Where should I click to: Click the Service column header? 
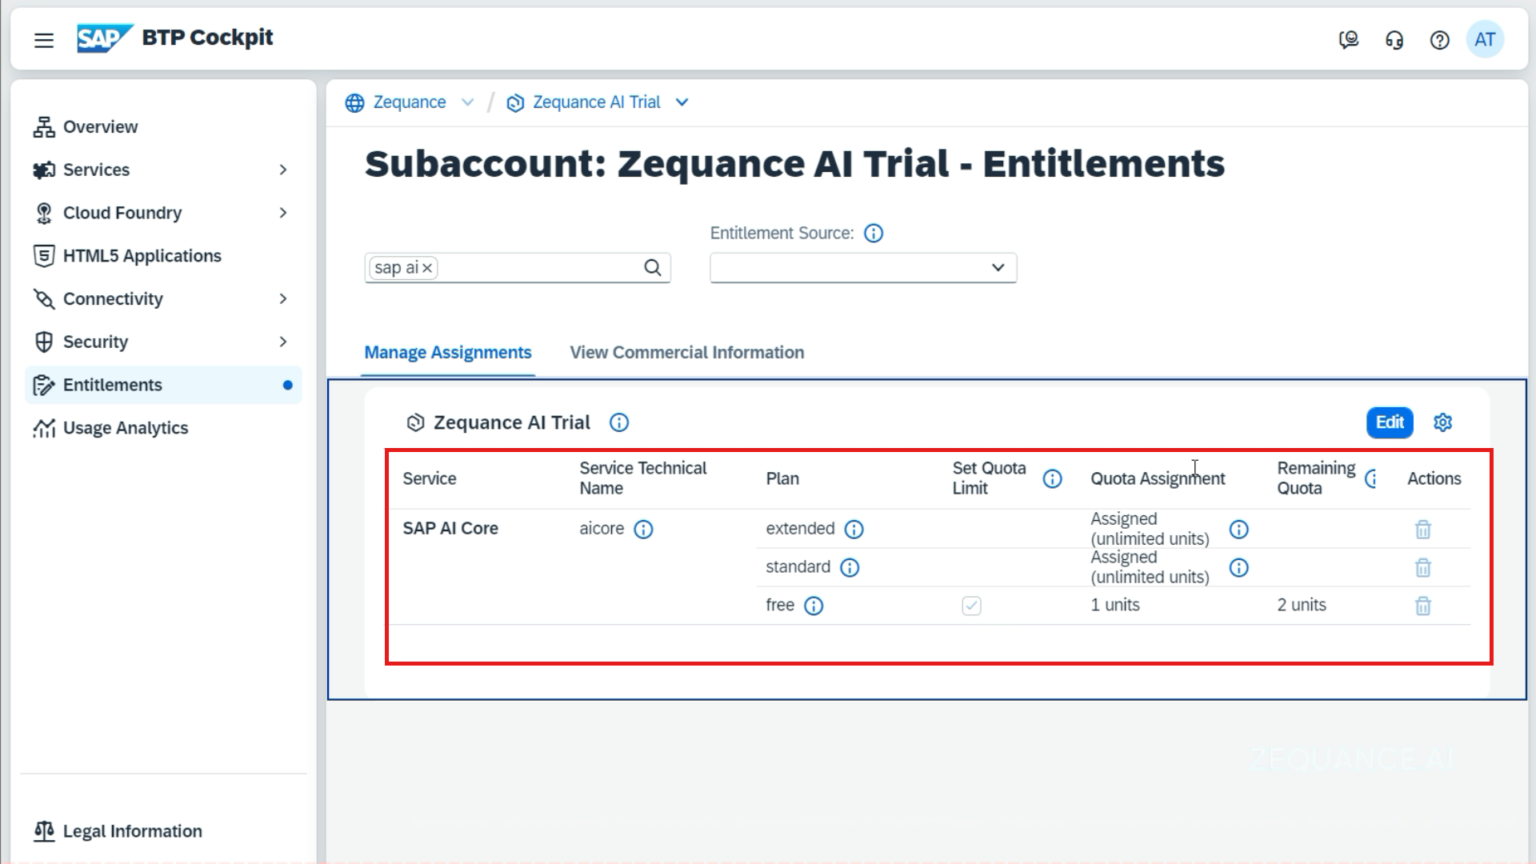[x=429, y=478]
